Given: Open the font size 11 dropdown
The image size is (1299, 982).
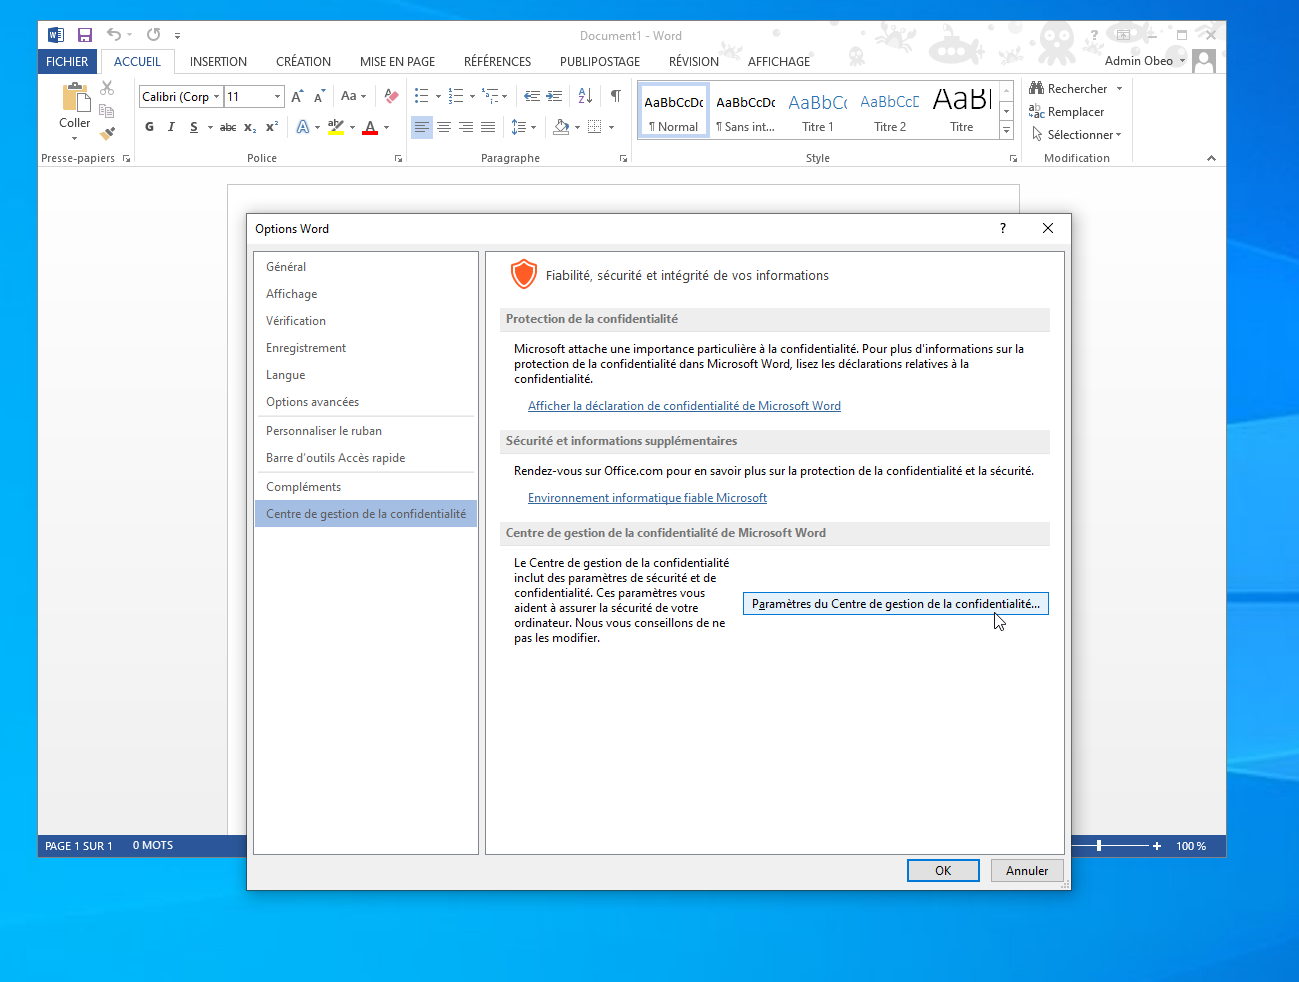Looking at the screenshot, I should click(277, 97).
